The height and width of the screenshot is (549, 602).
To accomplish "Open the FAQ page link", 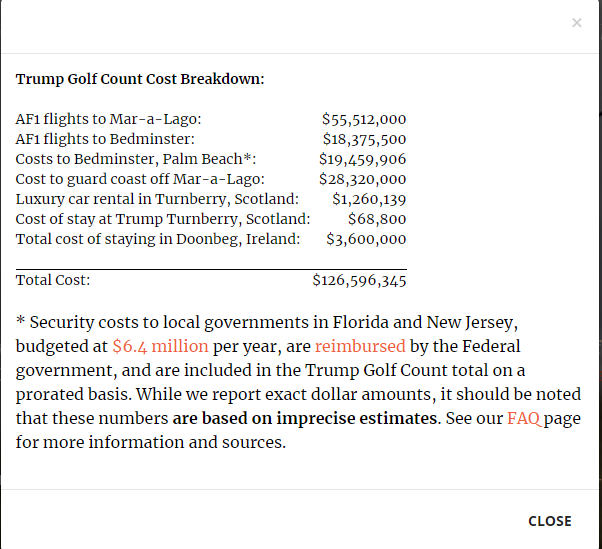I will (x=524, y=418).
